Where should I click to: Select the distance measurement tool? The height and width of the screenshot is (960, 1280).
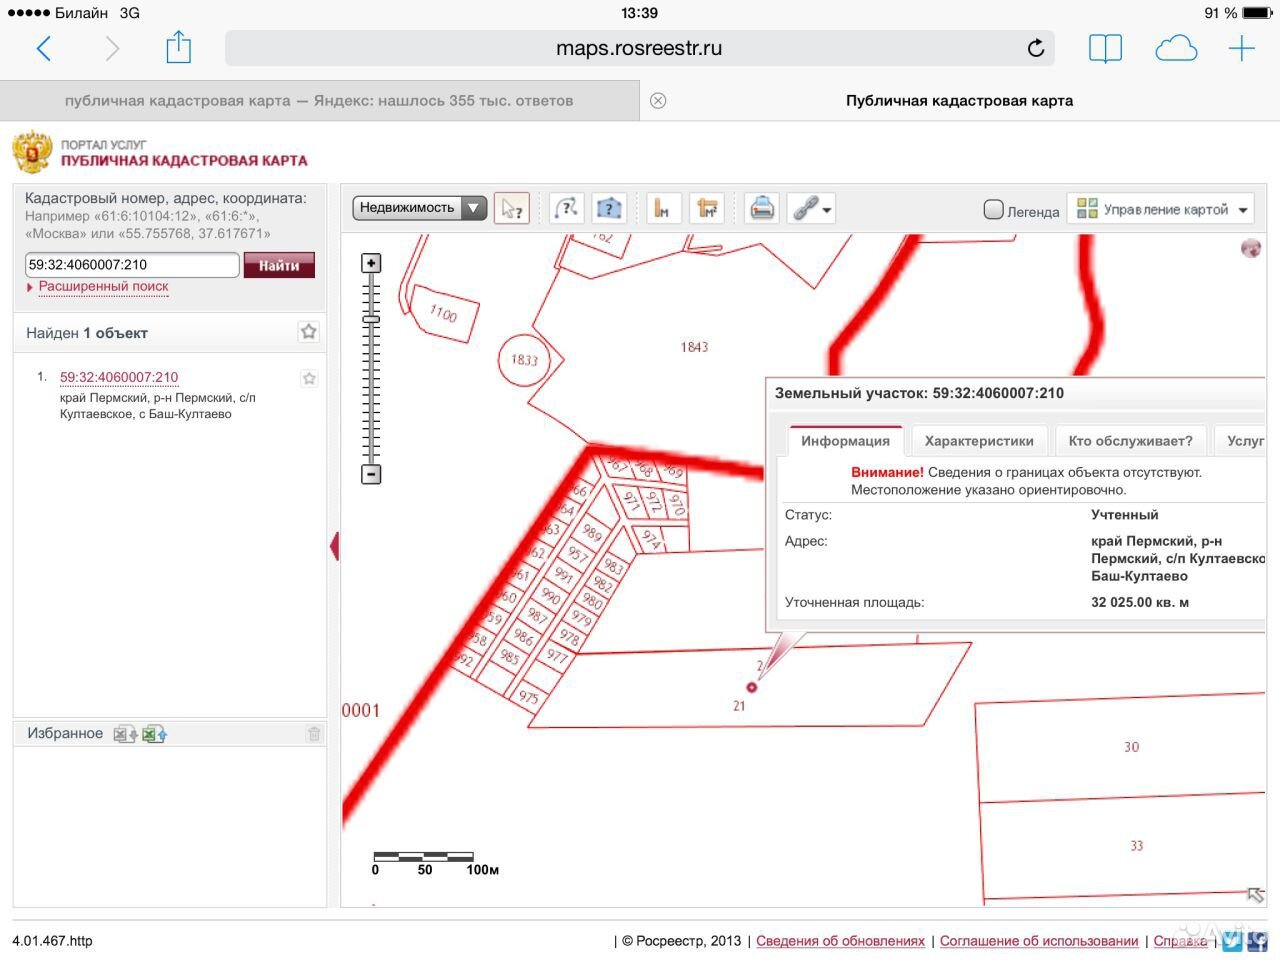coord(662,208)
